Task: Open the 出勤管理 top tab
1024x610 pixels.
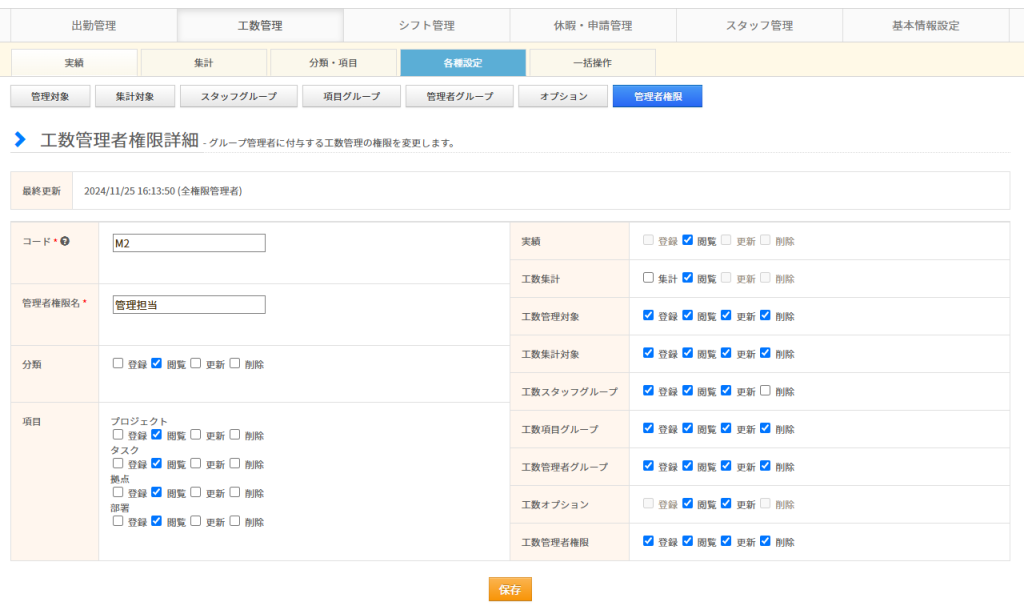Action: point(93,25)
